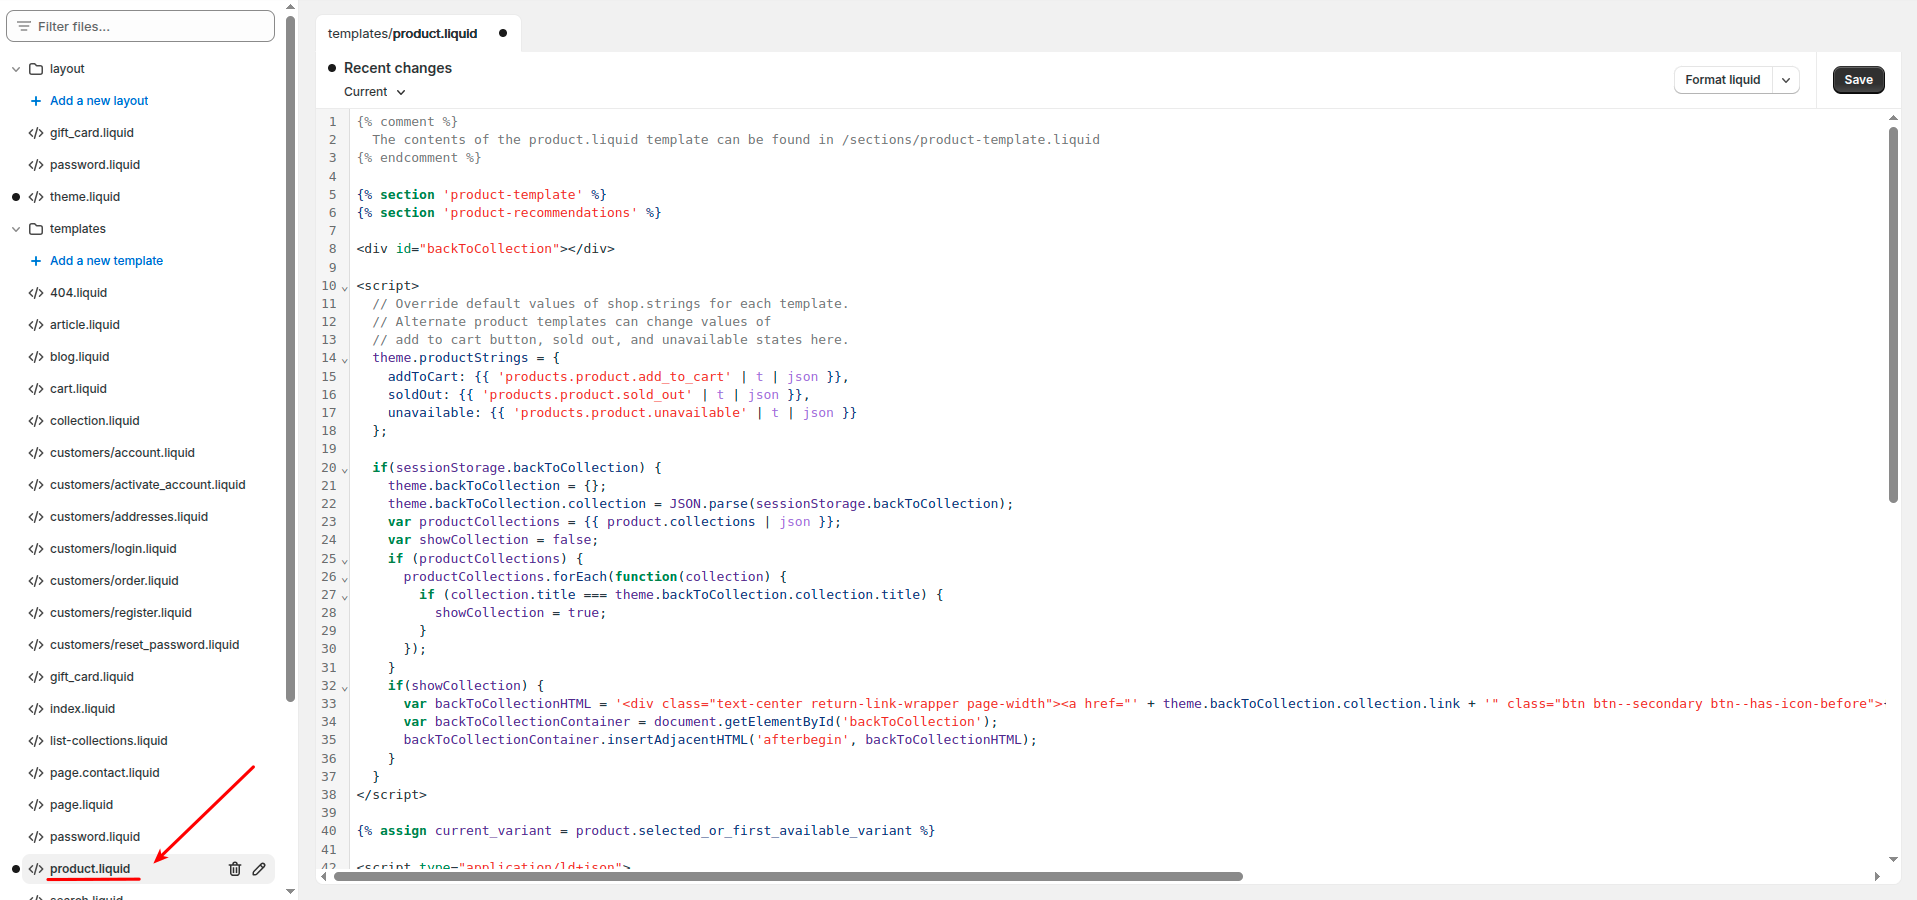Focus the Filter files search field
The height and width of the screenshot is (900, 1917).
[140, 26]
